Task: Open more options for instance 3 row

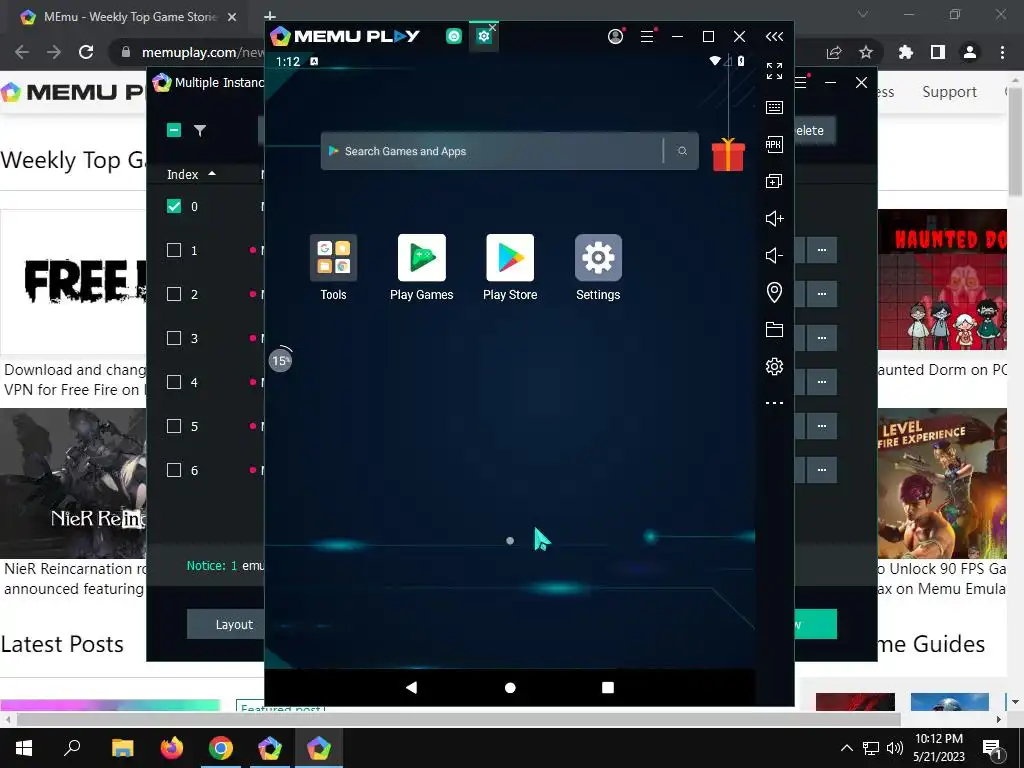Action: [x=822, y=338]
